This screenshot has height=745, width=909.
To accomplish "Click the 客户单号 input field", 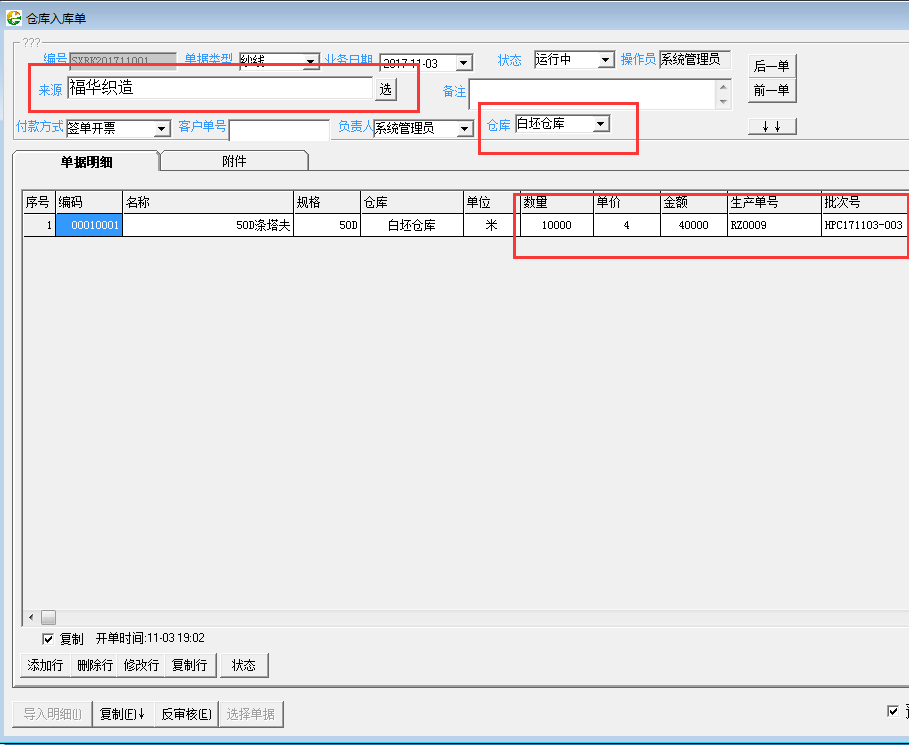I will point(279,130).
